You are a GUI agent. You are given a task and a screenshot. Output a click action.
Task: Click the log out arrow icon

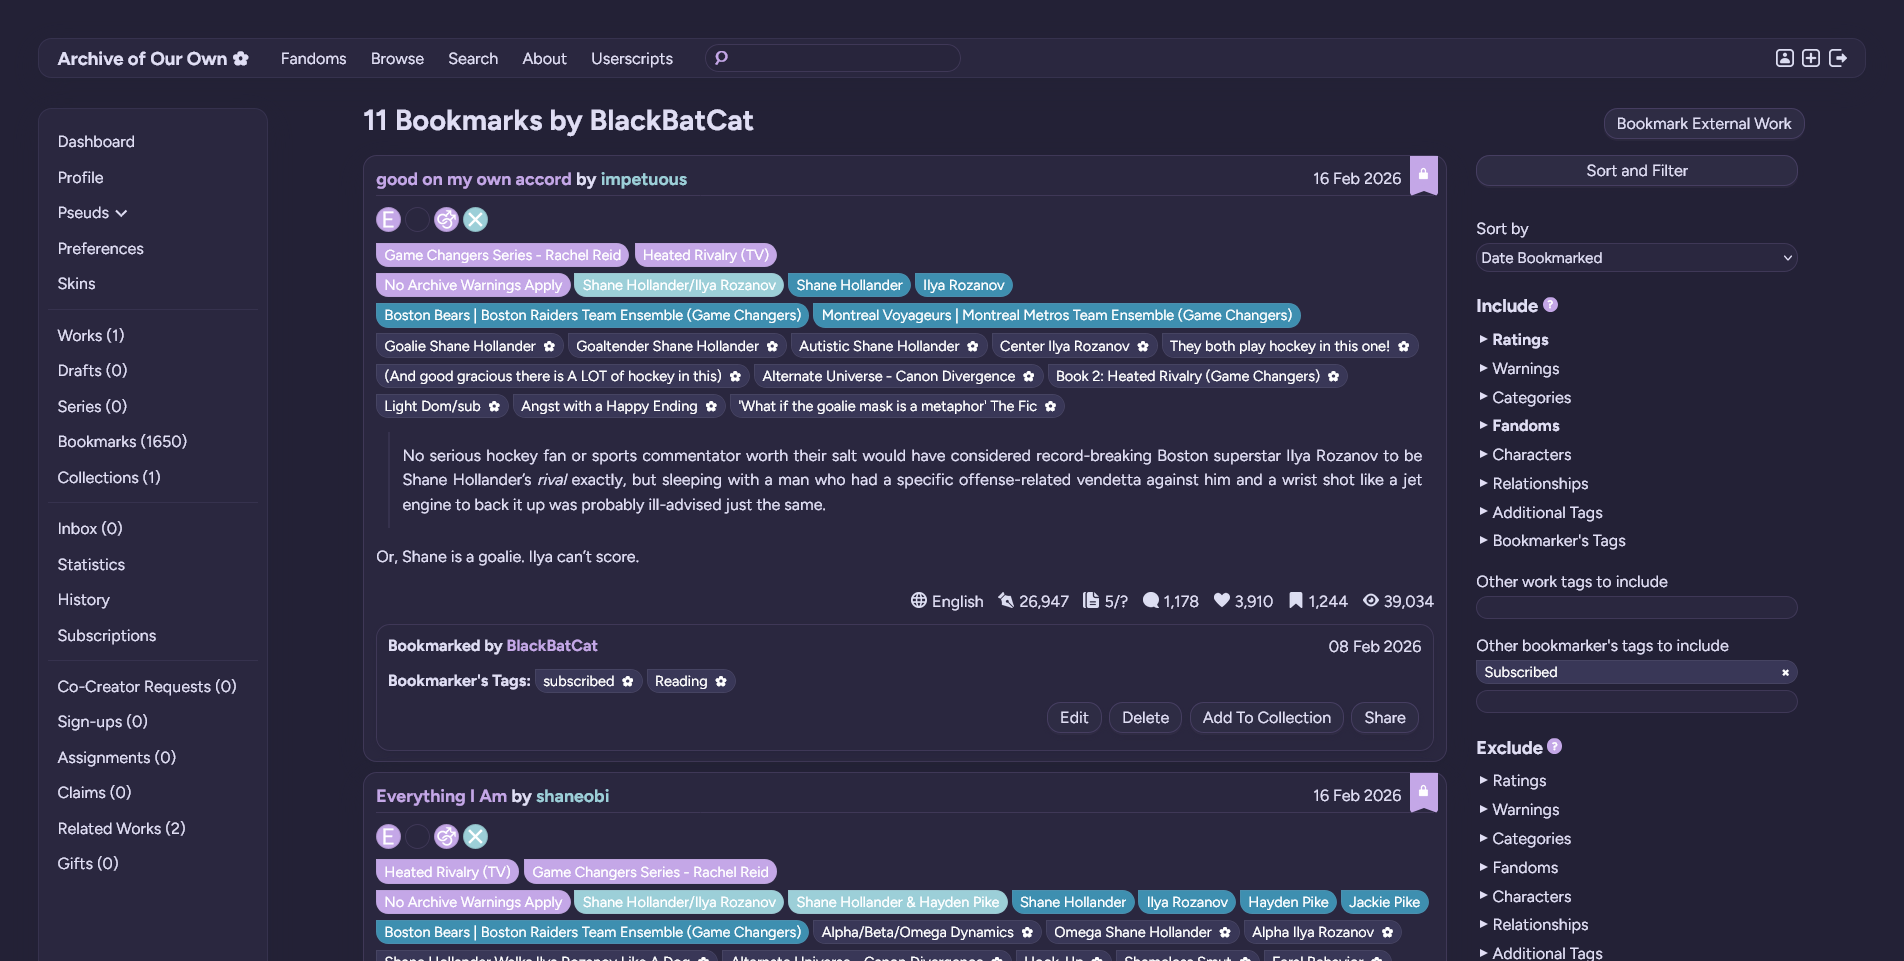1838,58
